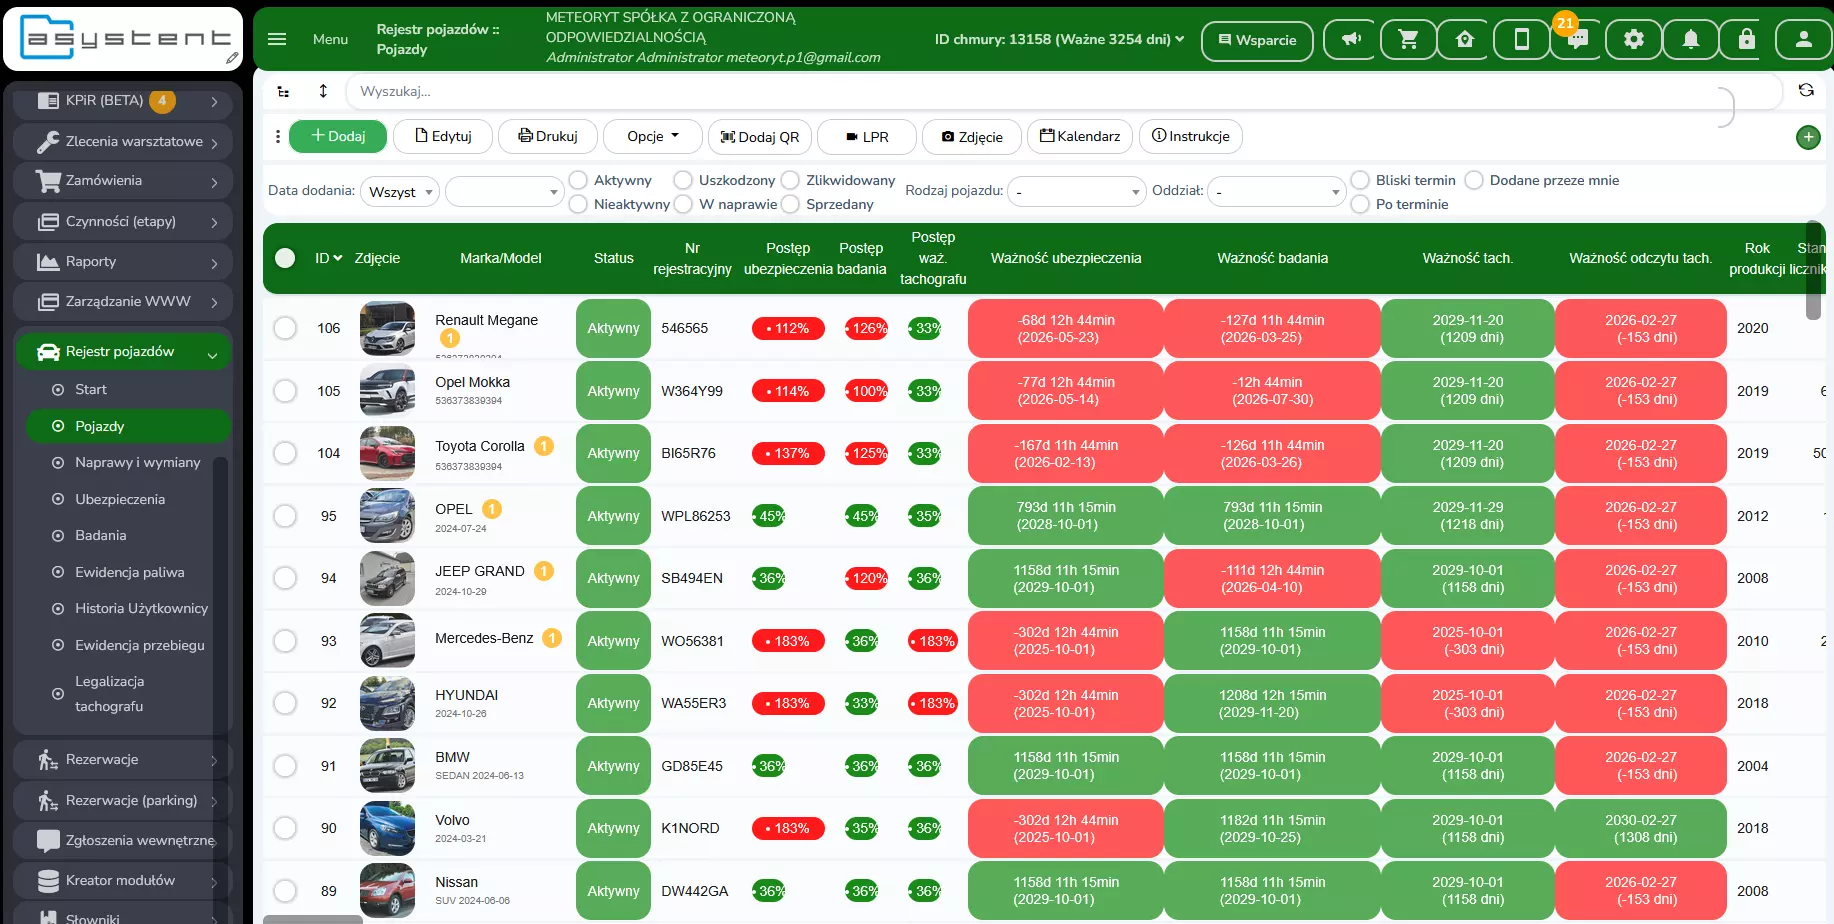
Task: Open the Data dodania 'Wszyst' dropdown
Action: click(x=400, y=192)
